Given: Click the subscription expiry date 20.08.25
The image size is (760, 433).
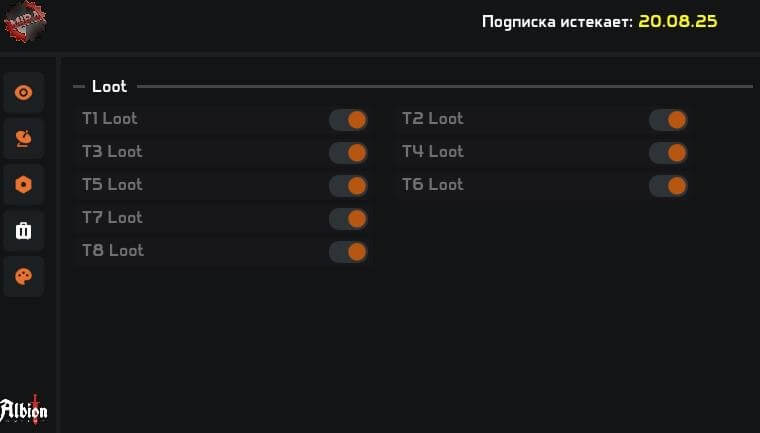Looking at the screenshot, I should [x=677, y=21].
